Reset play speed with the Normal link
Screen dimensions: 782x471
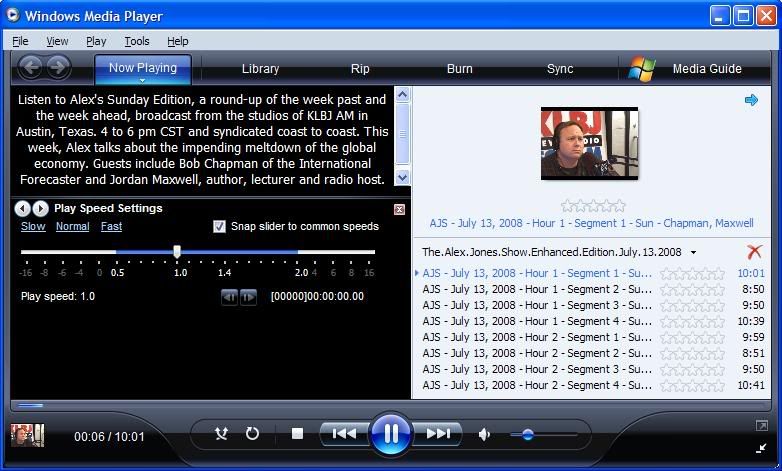[72, 227]
